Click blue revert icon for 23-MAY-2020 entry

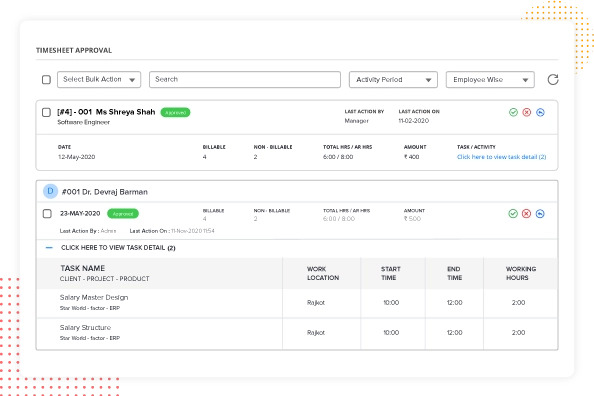pyautogui.click(x=540, y=214)
